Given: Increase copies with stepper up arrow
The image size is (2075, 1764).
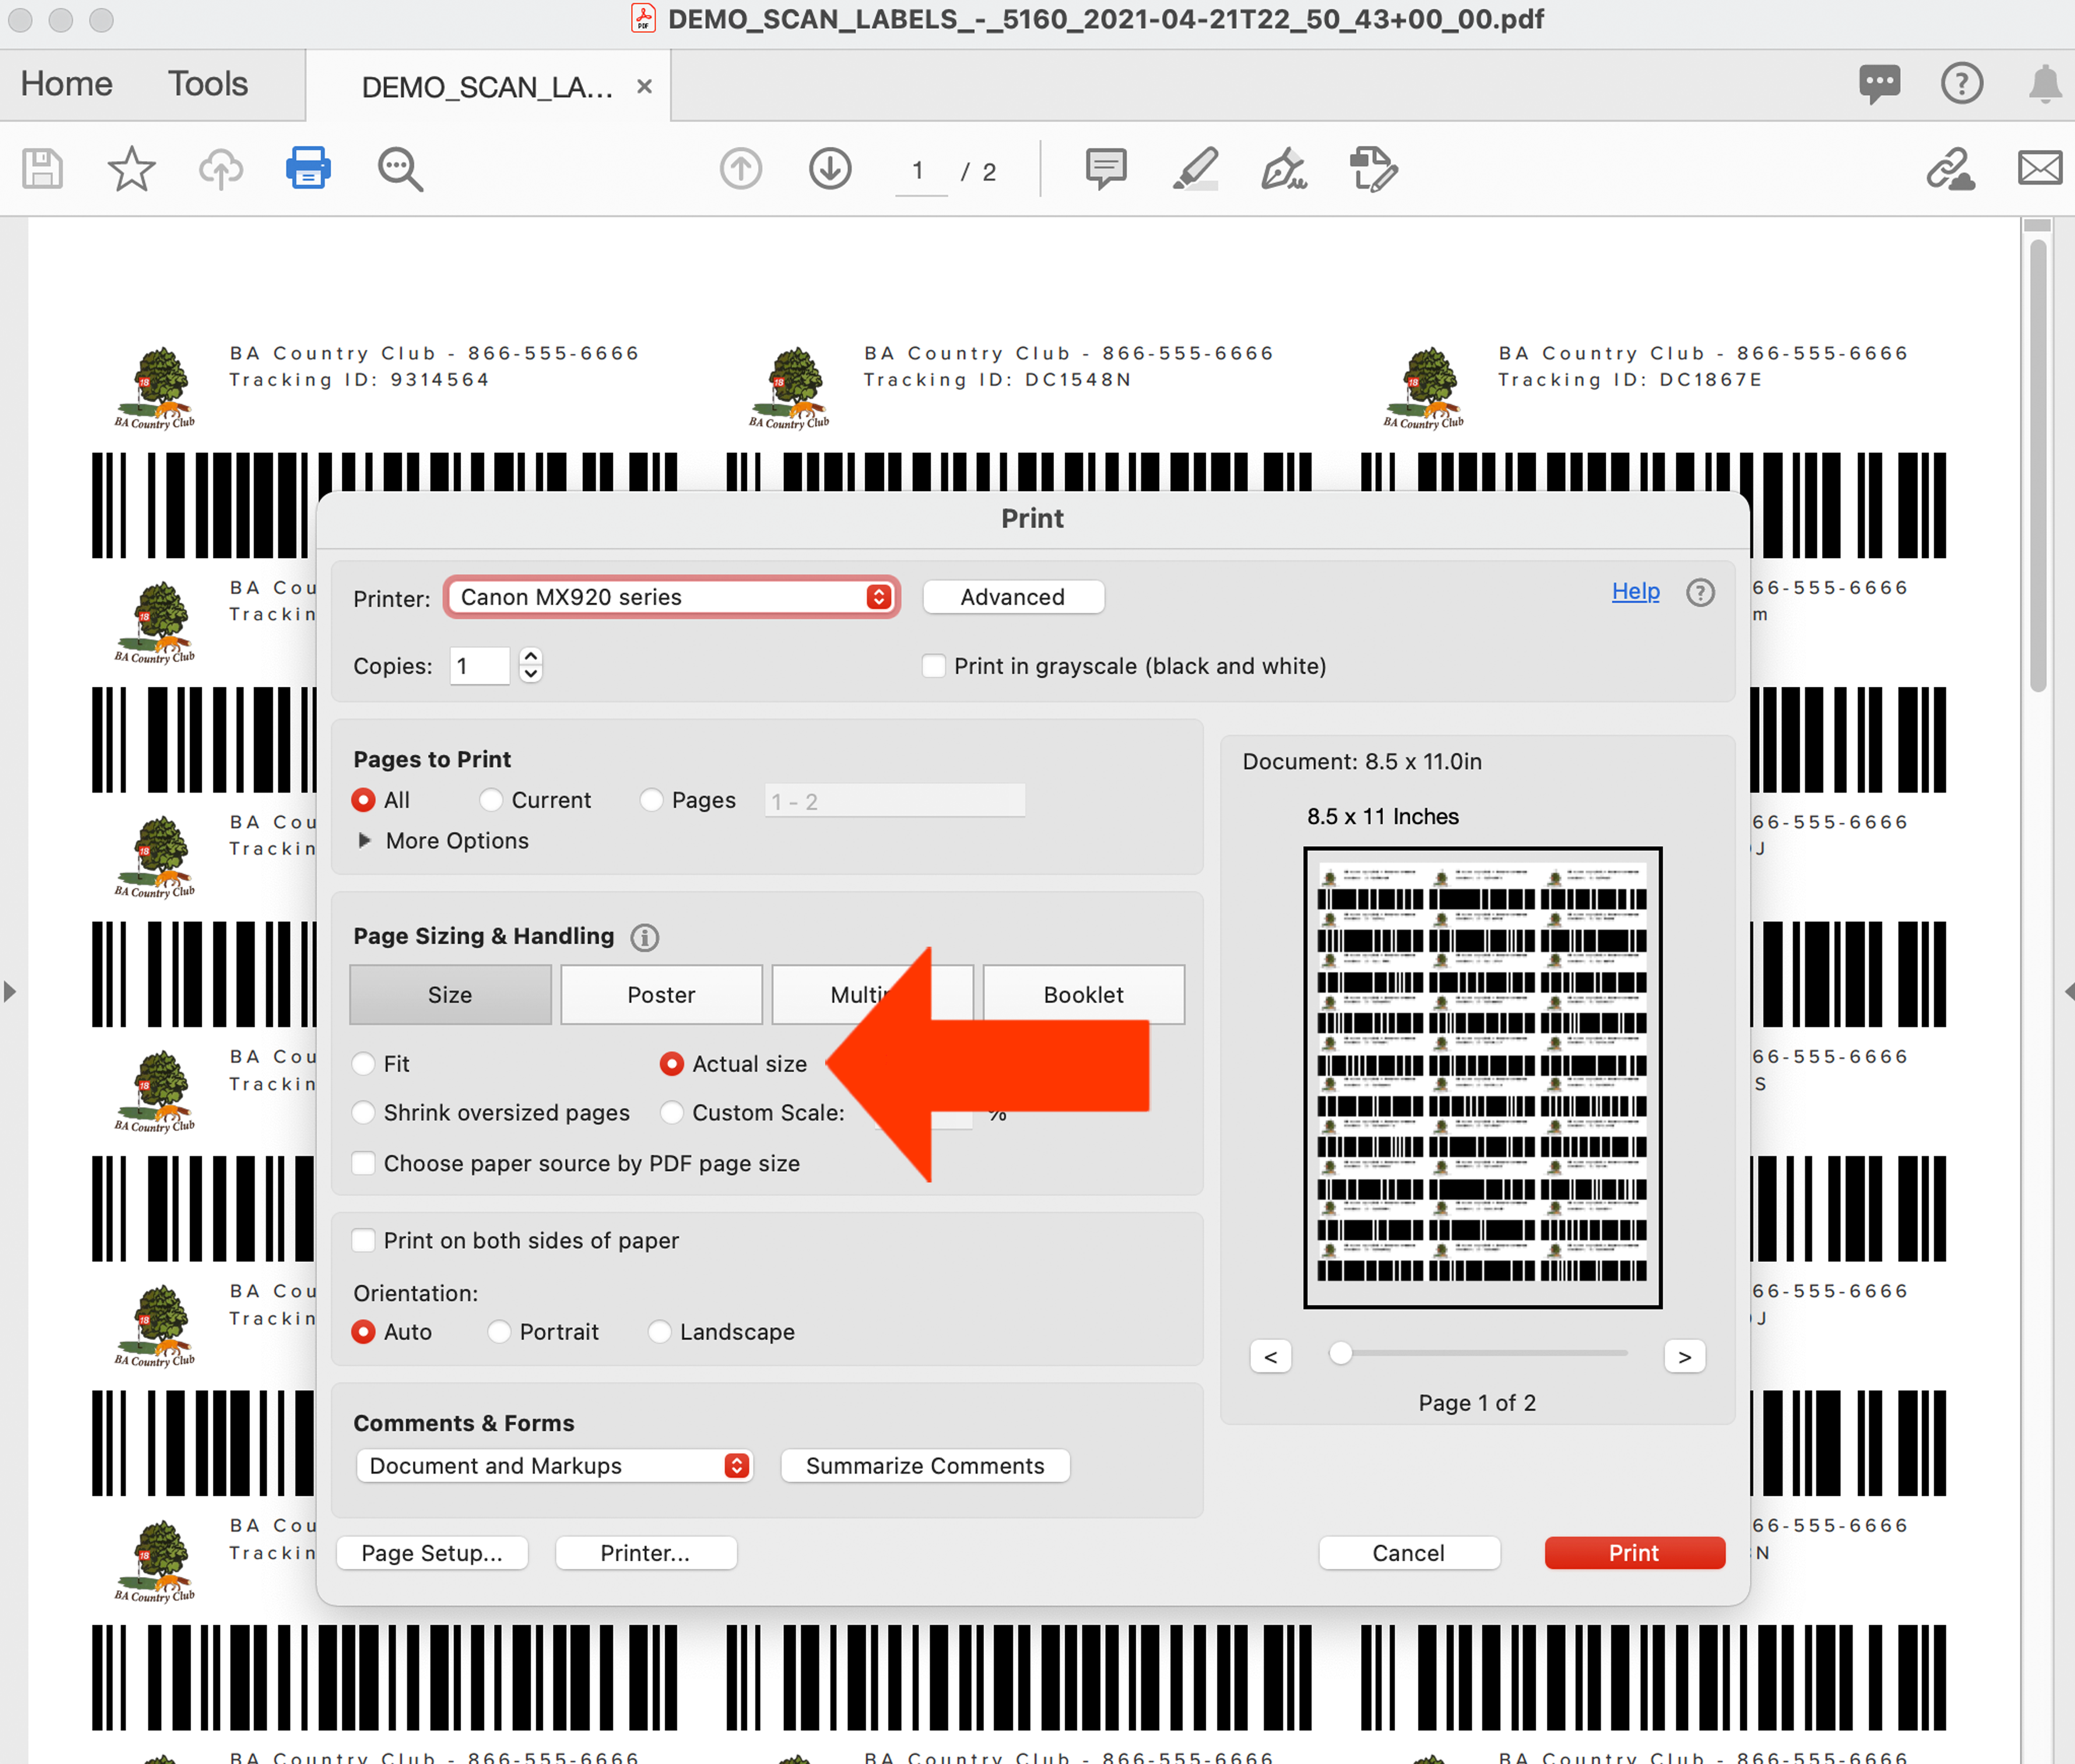Looking at the screenshot, I should point(531,656).
